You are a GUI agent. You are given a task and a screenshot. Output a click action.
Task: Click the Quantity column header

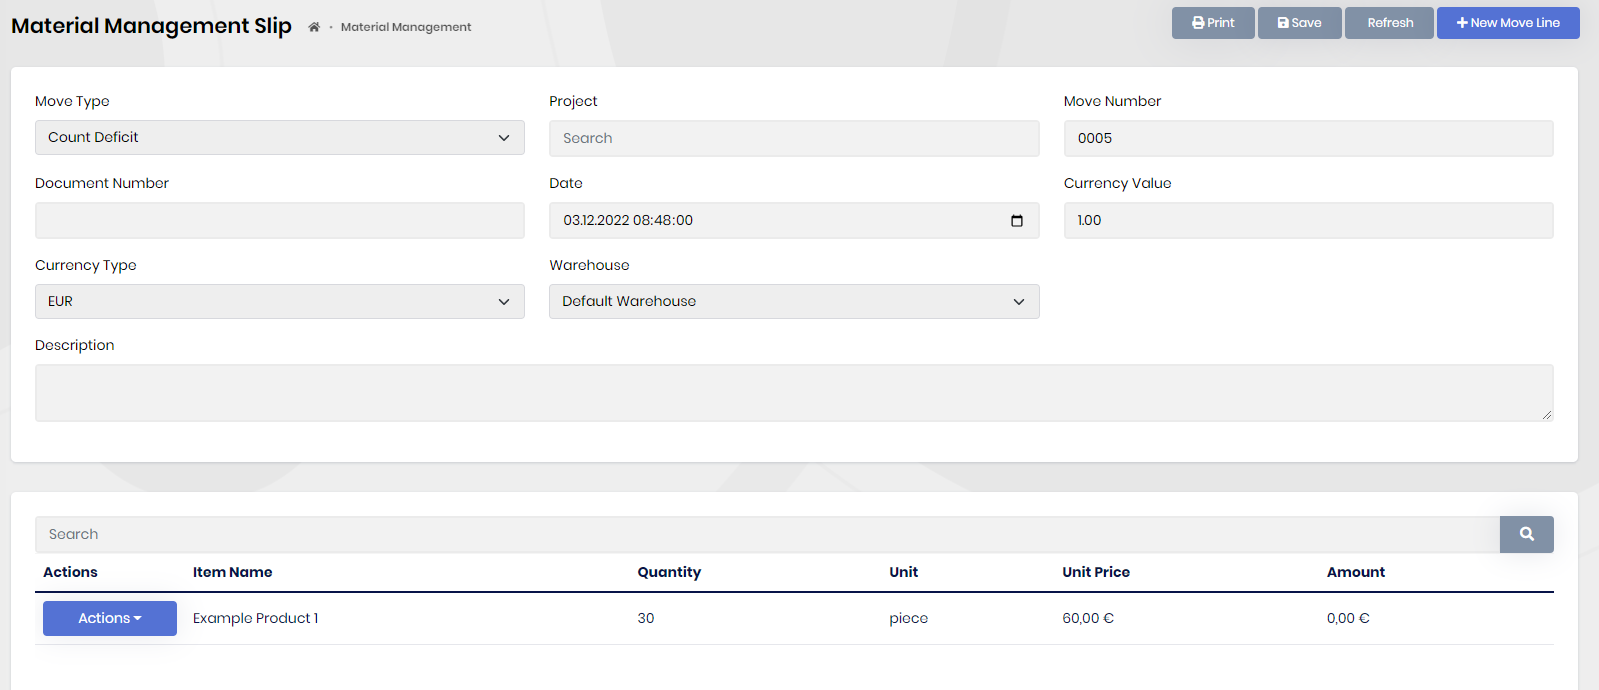[669, 572]
